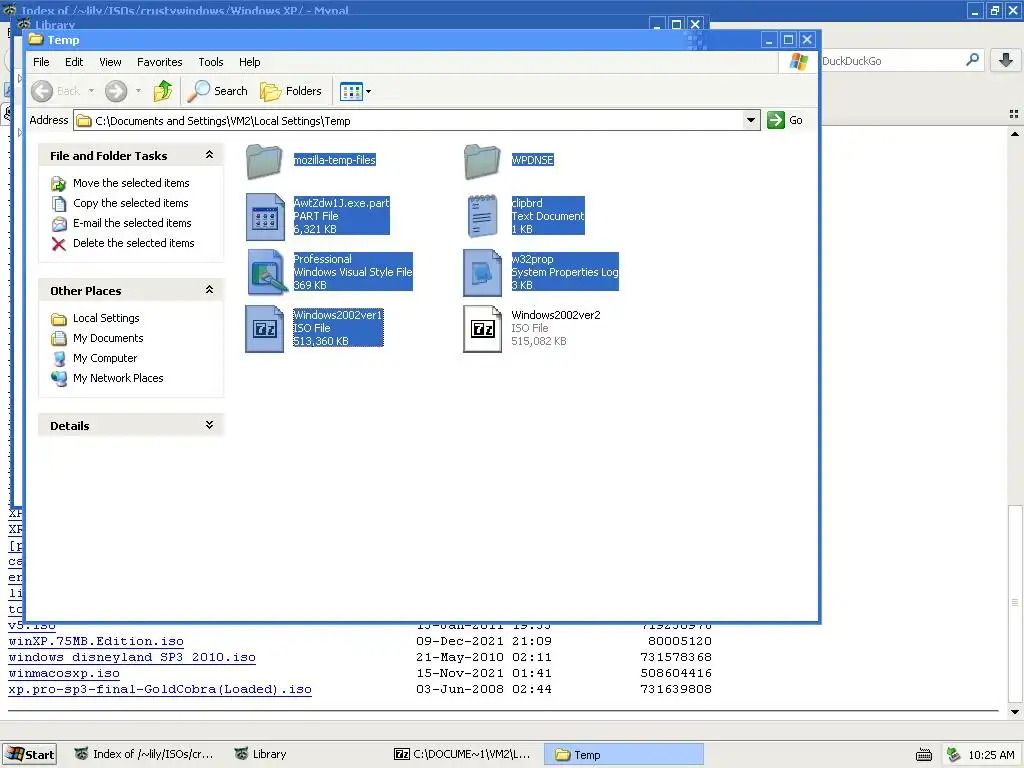
Task: Open the View menu
Action: 110,62
